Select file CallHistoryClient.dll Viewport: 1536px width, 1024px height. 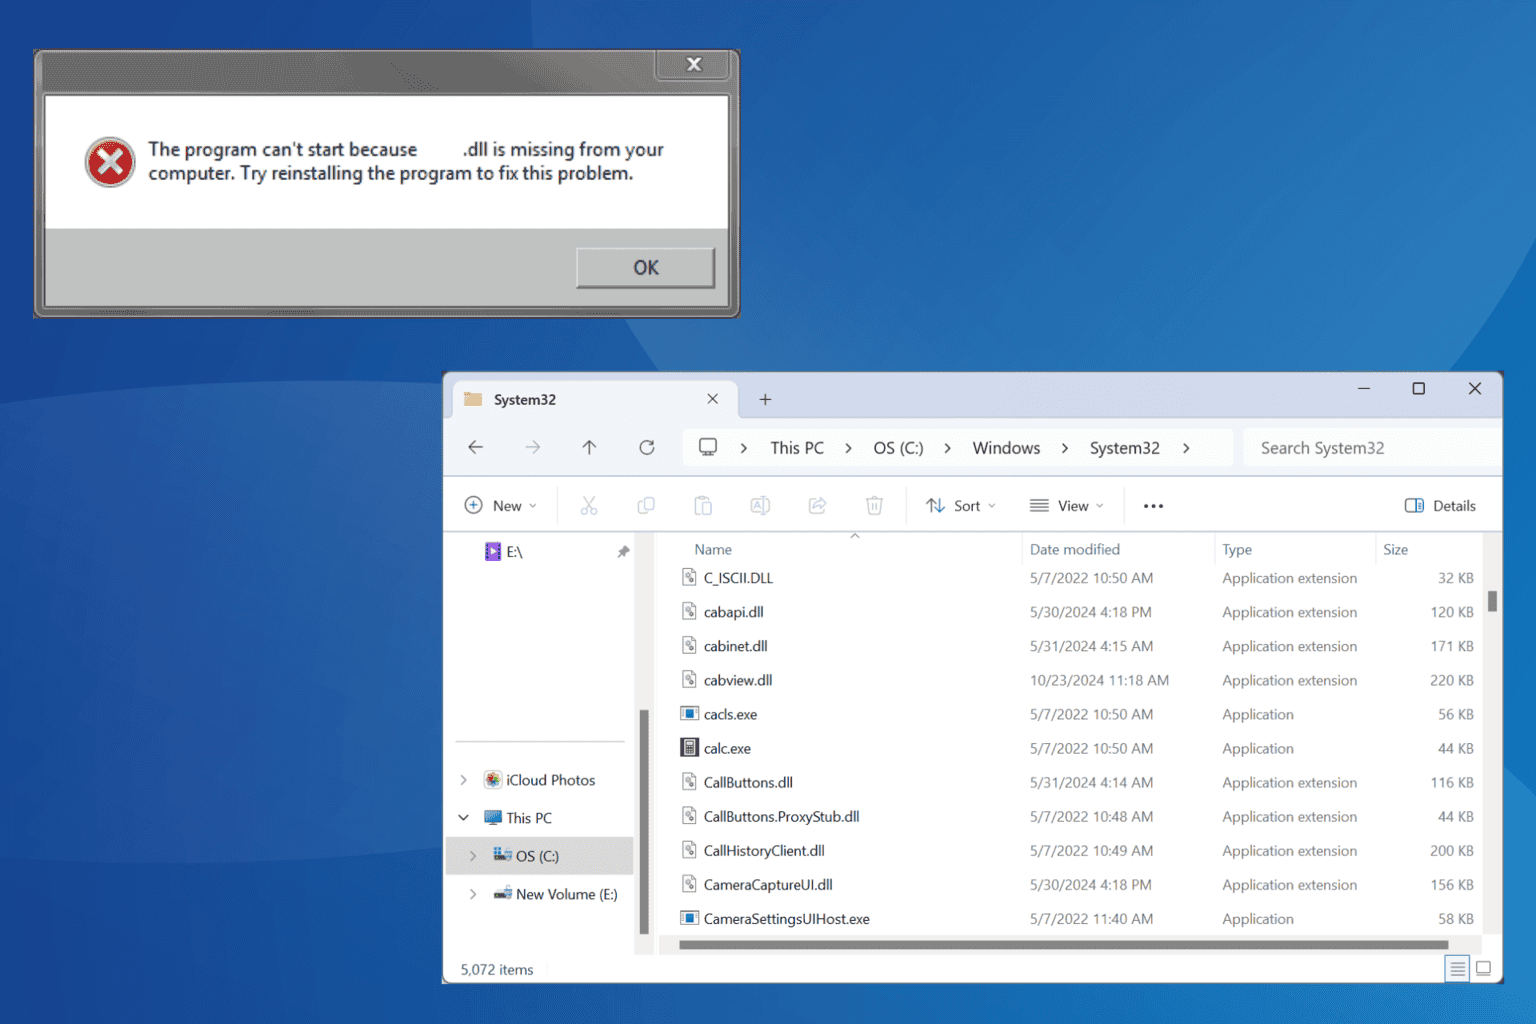pos(764,850)
